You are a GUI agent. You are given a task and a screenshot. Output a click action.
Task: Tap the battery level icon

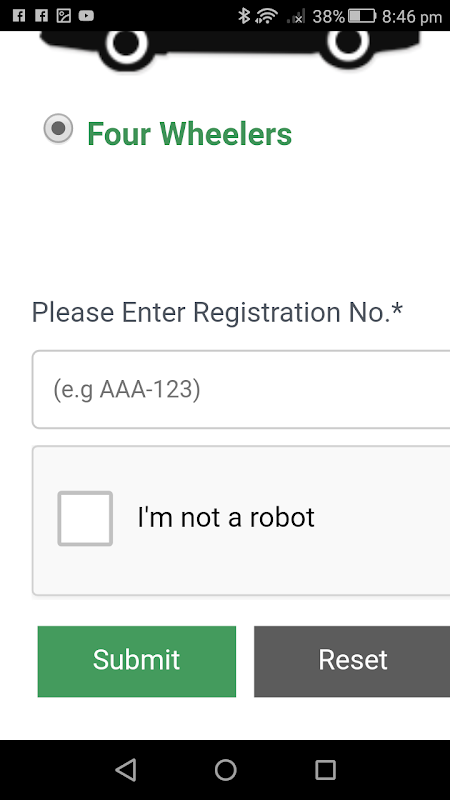pyautogui.click(x=362, y=16)
